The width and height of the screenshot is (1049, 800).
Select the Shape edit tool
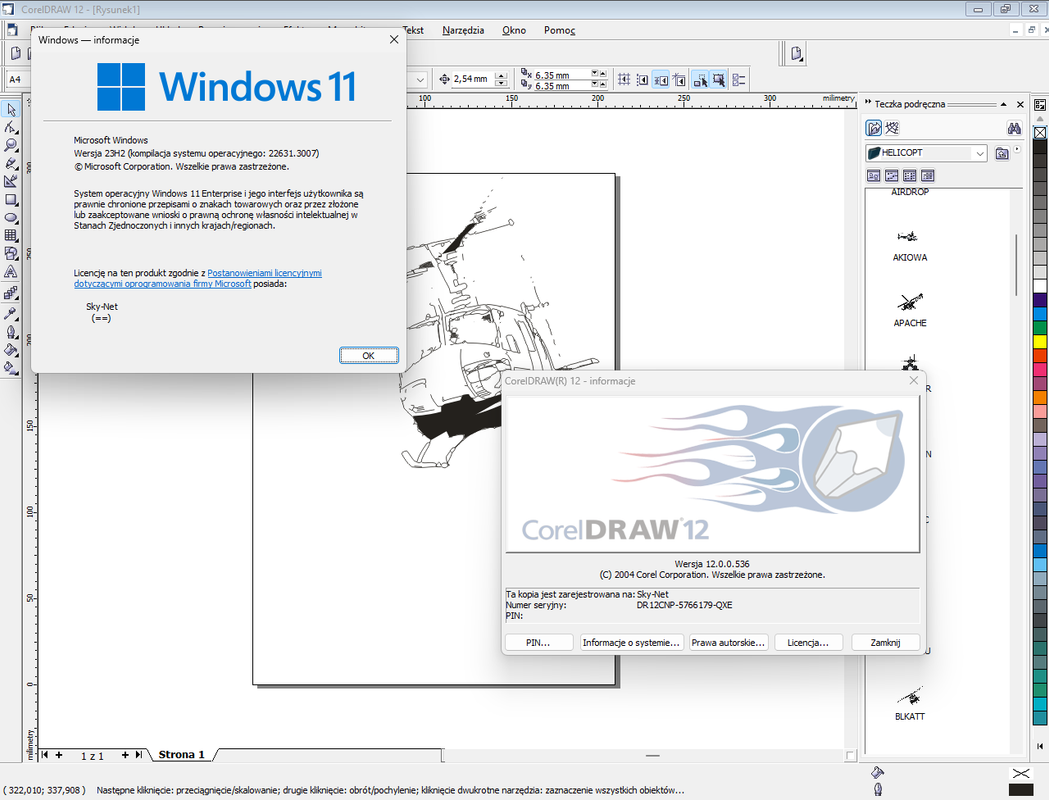tap(11, 128)
